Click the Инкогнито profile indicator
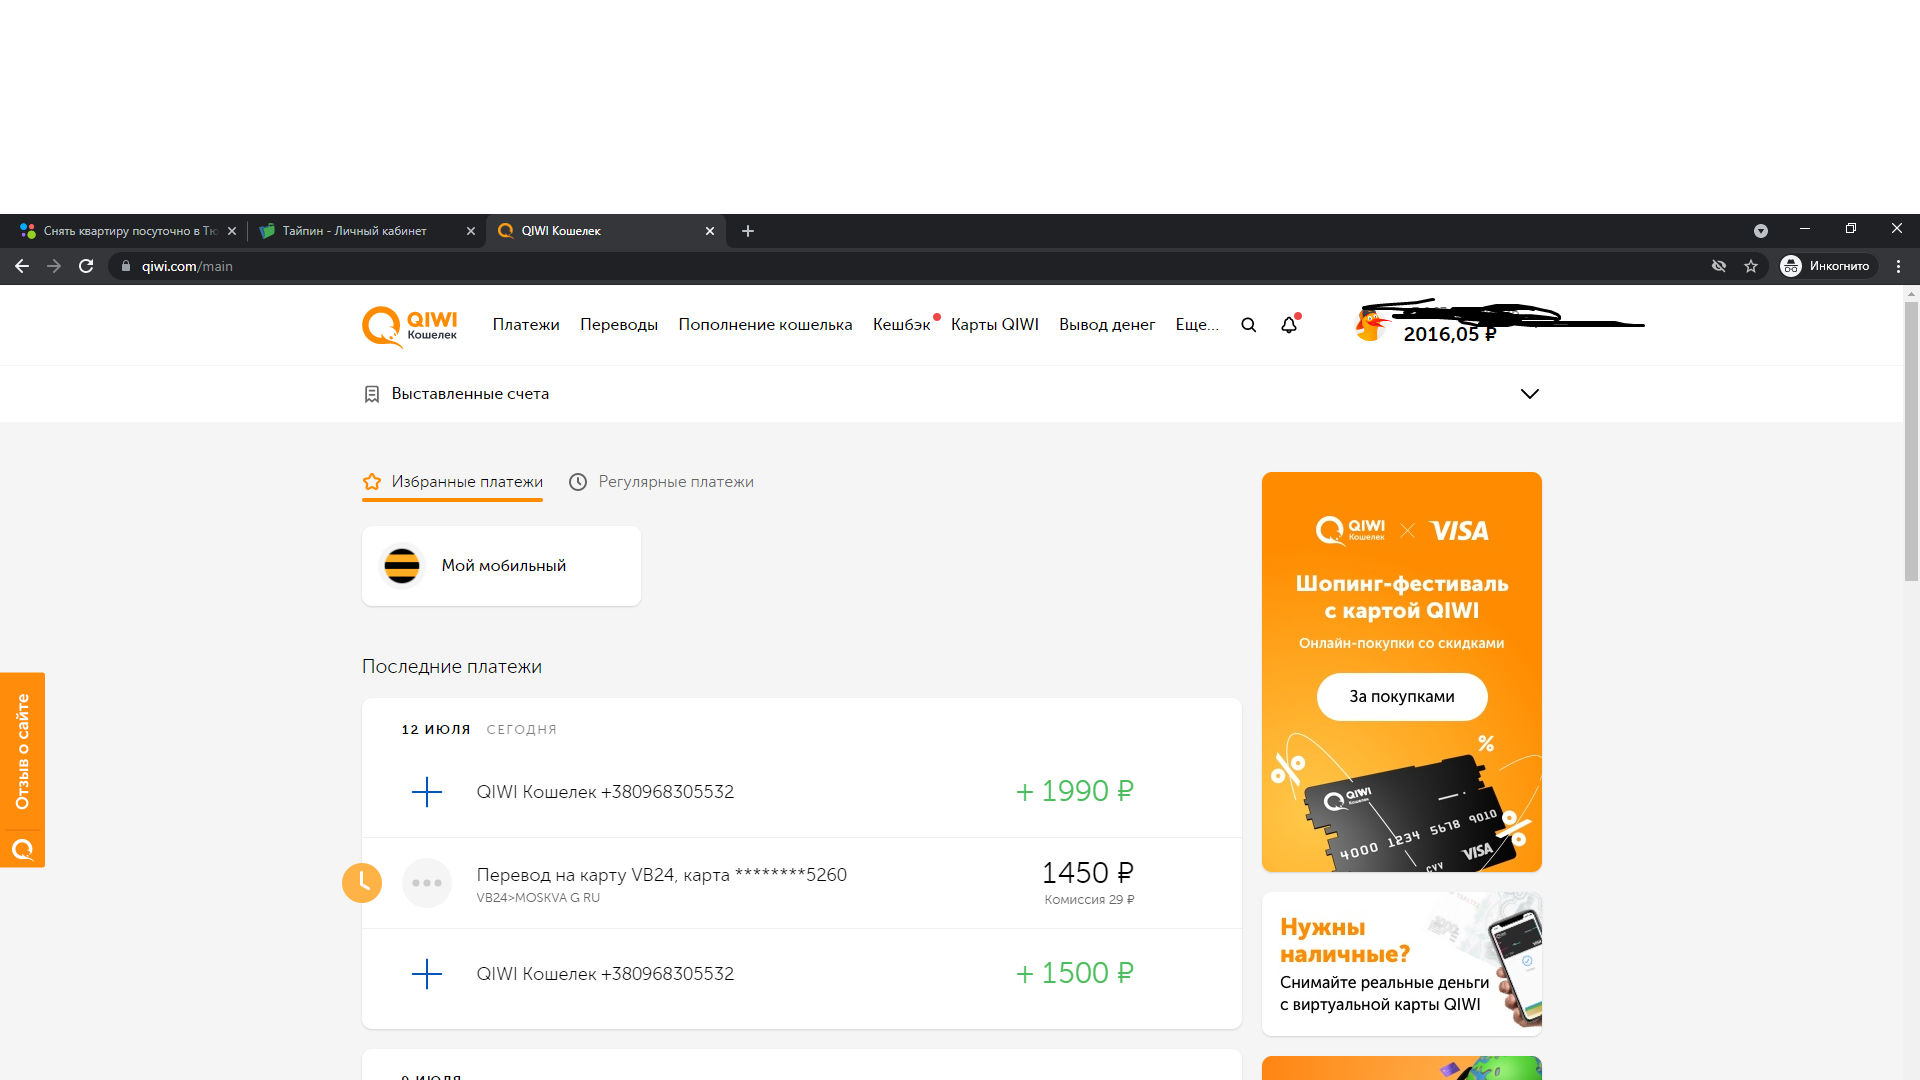 (1826, 266)
